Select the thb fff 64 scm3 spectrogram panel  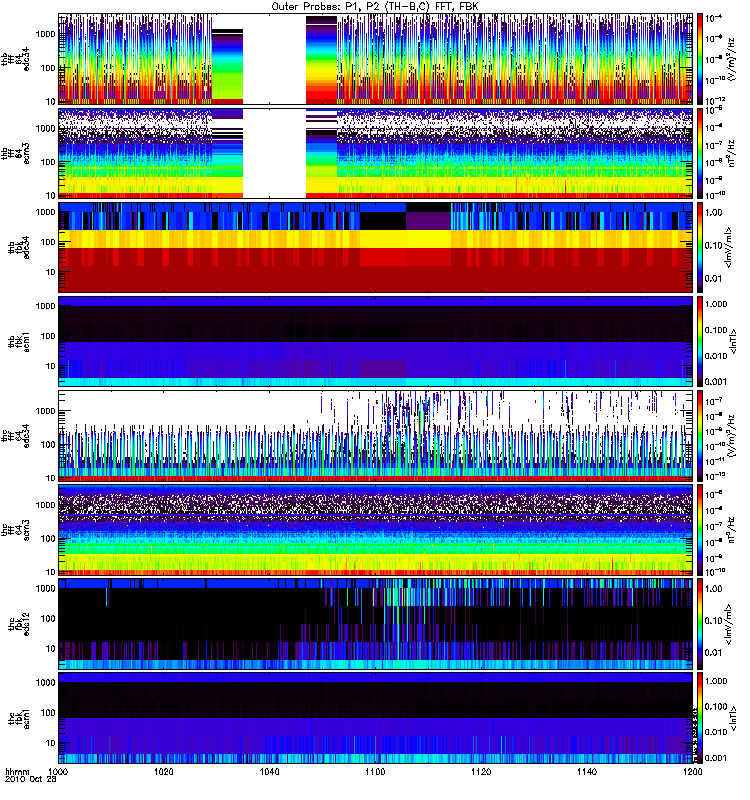376,153
